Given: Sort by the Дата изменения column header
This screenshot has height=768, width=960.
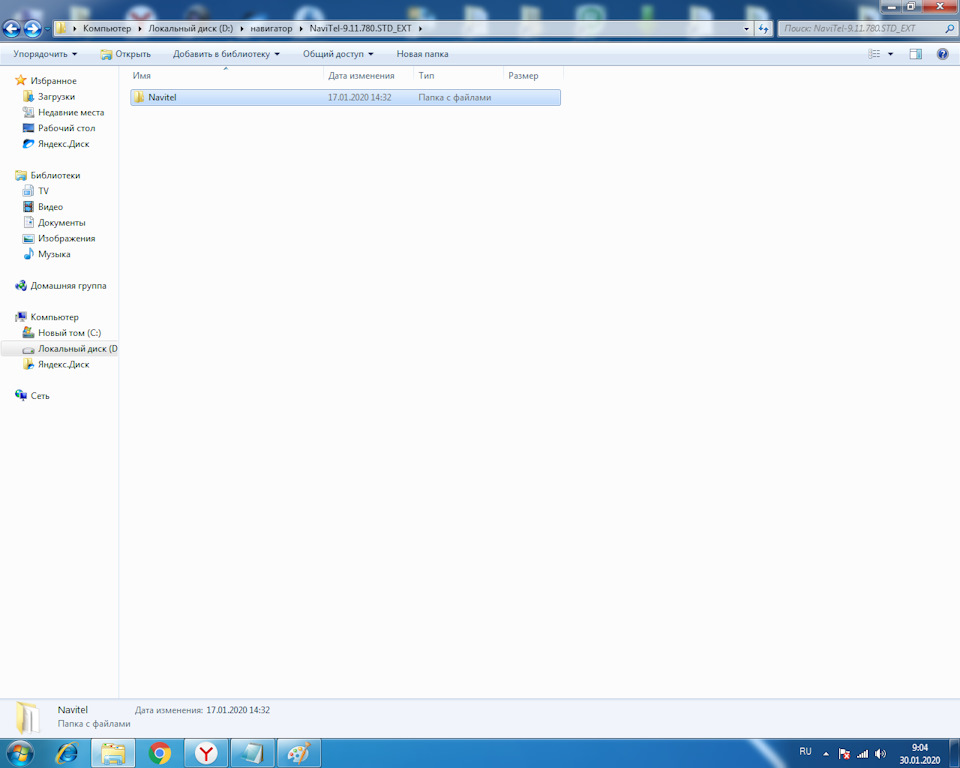Looking at the screenshot, I should click(368, 75).
